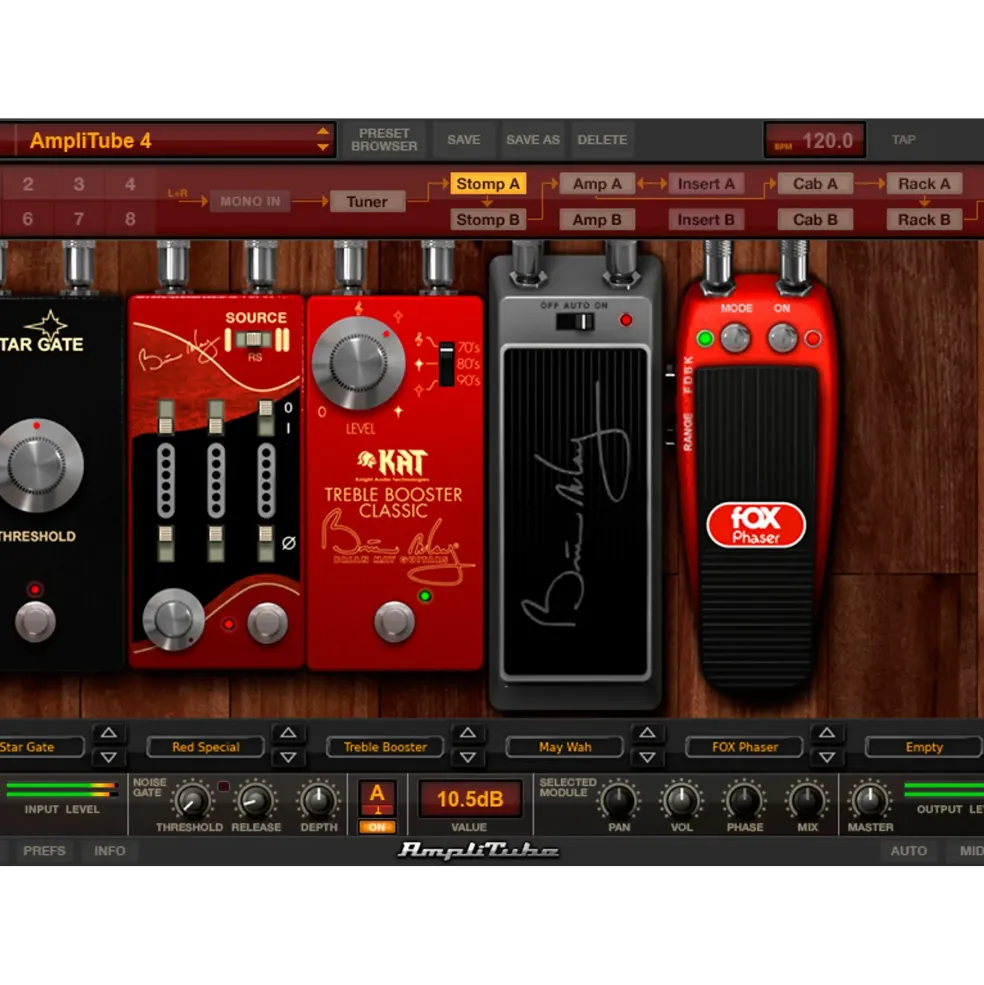Screen dimensions: 984x985
Task: Open the Preset Browser
Action: tap(384, 139)
